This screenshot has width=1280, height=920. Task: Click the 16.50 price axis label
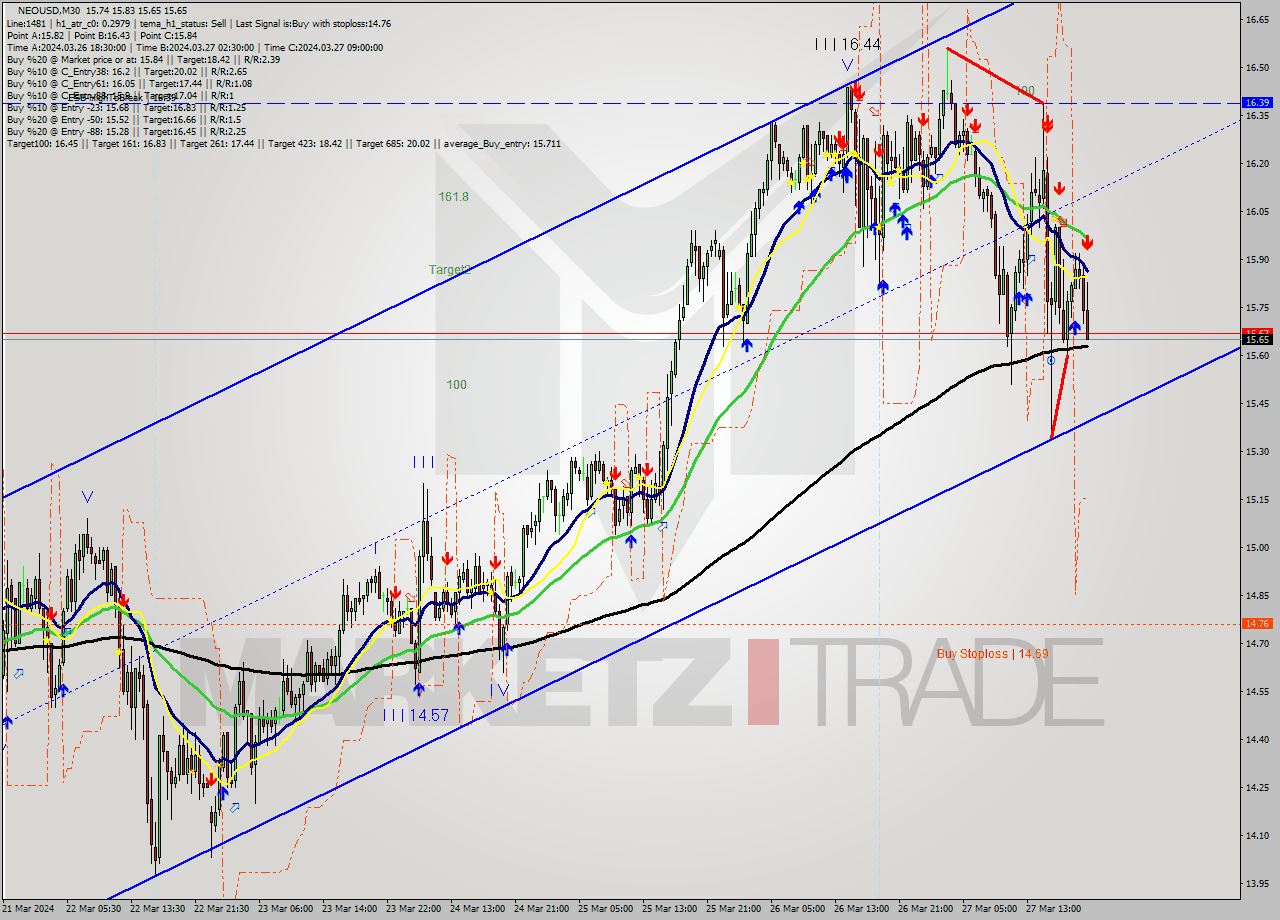[x=1256, y=67]
